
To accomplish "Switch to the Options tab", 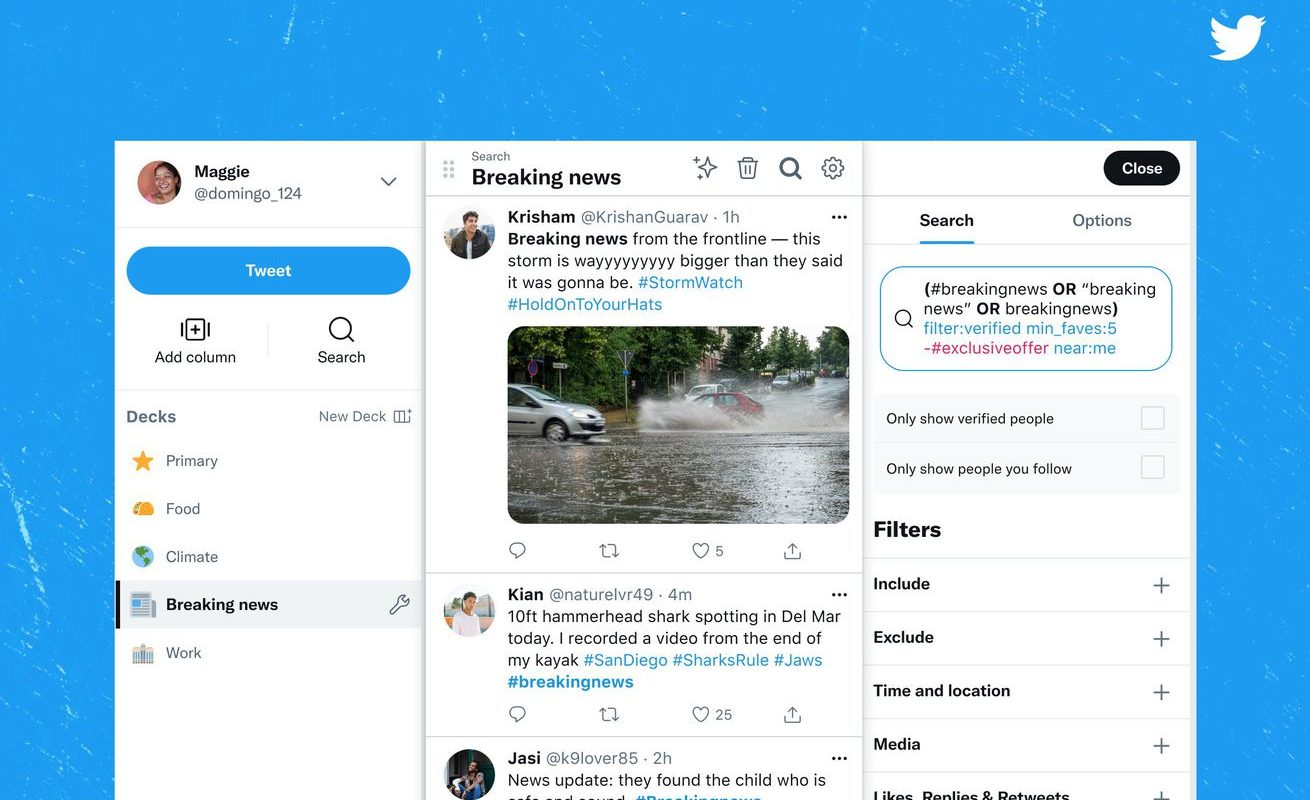I will pyautogui.click(x=1102, y=221).
